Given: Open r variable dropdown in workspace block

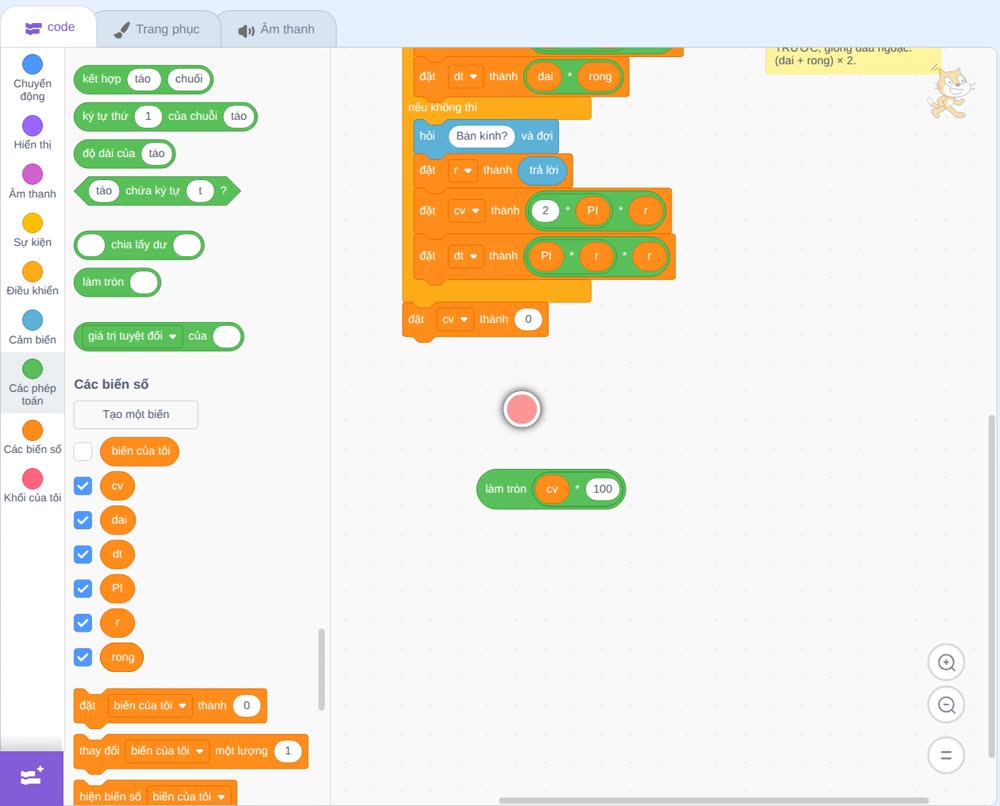Looking at the screenshot, I should 462,170.
